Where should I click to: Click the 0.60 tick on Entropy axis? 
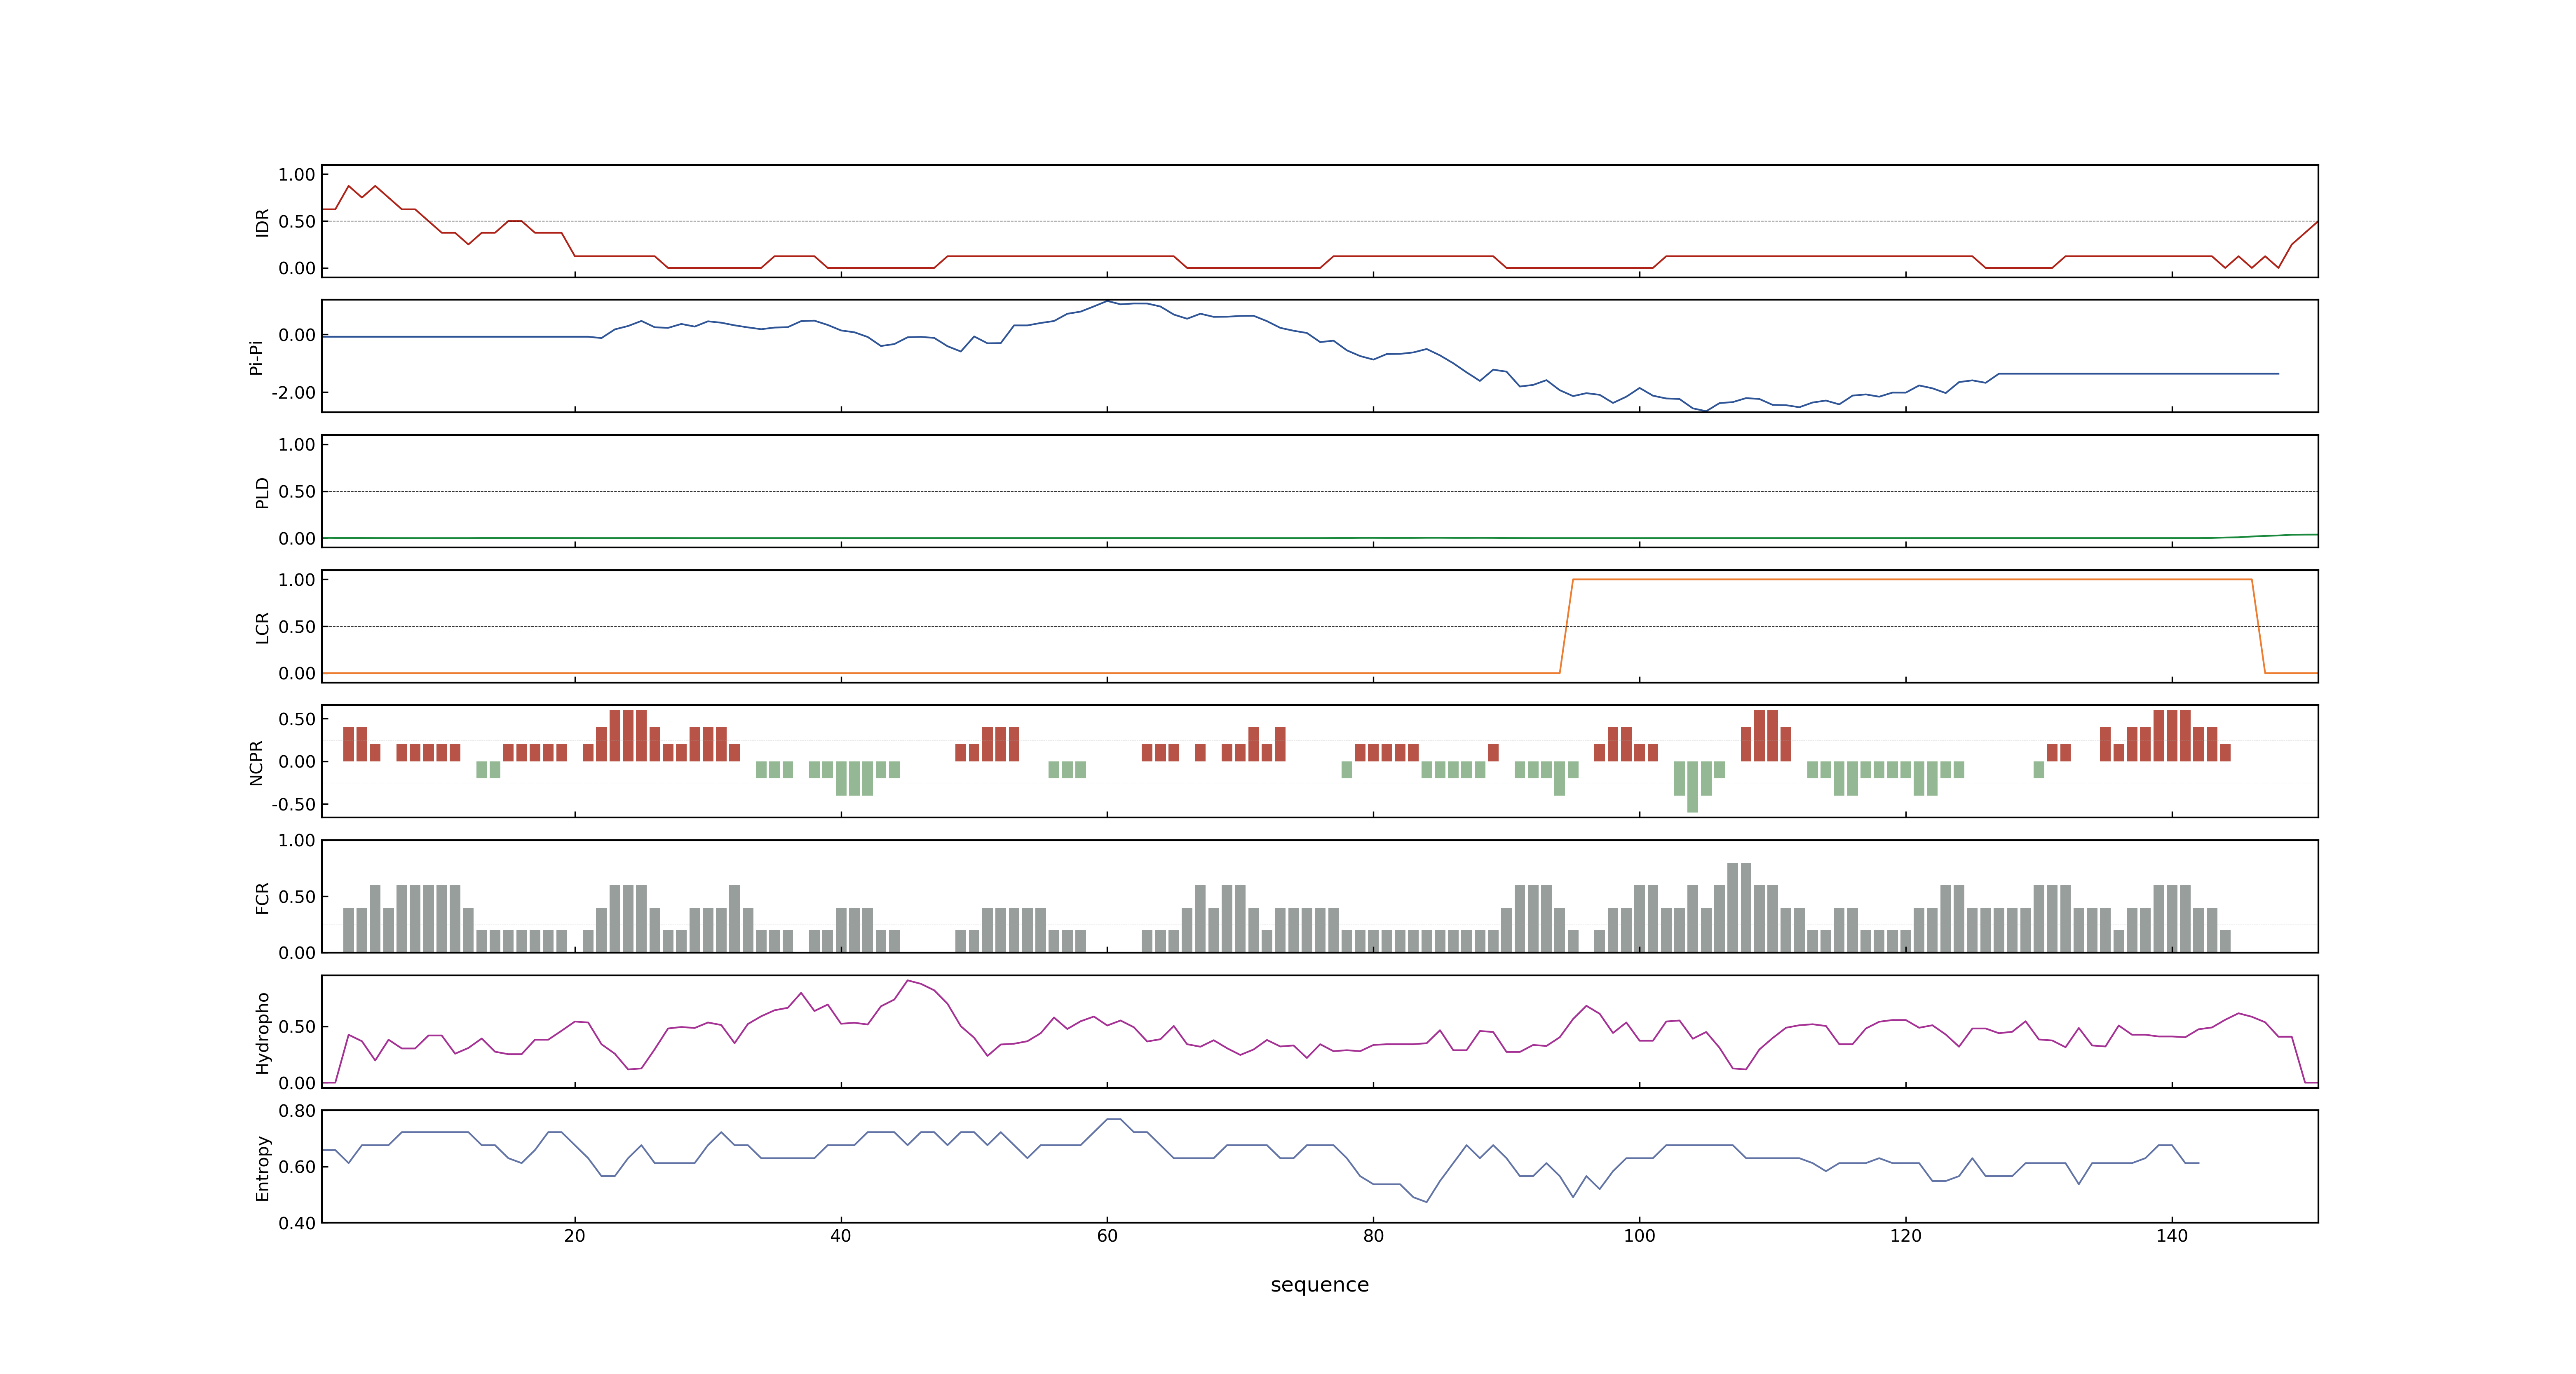click(297, 1167)
